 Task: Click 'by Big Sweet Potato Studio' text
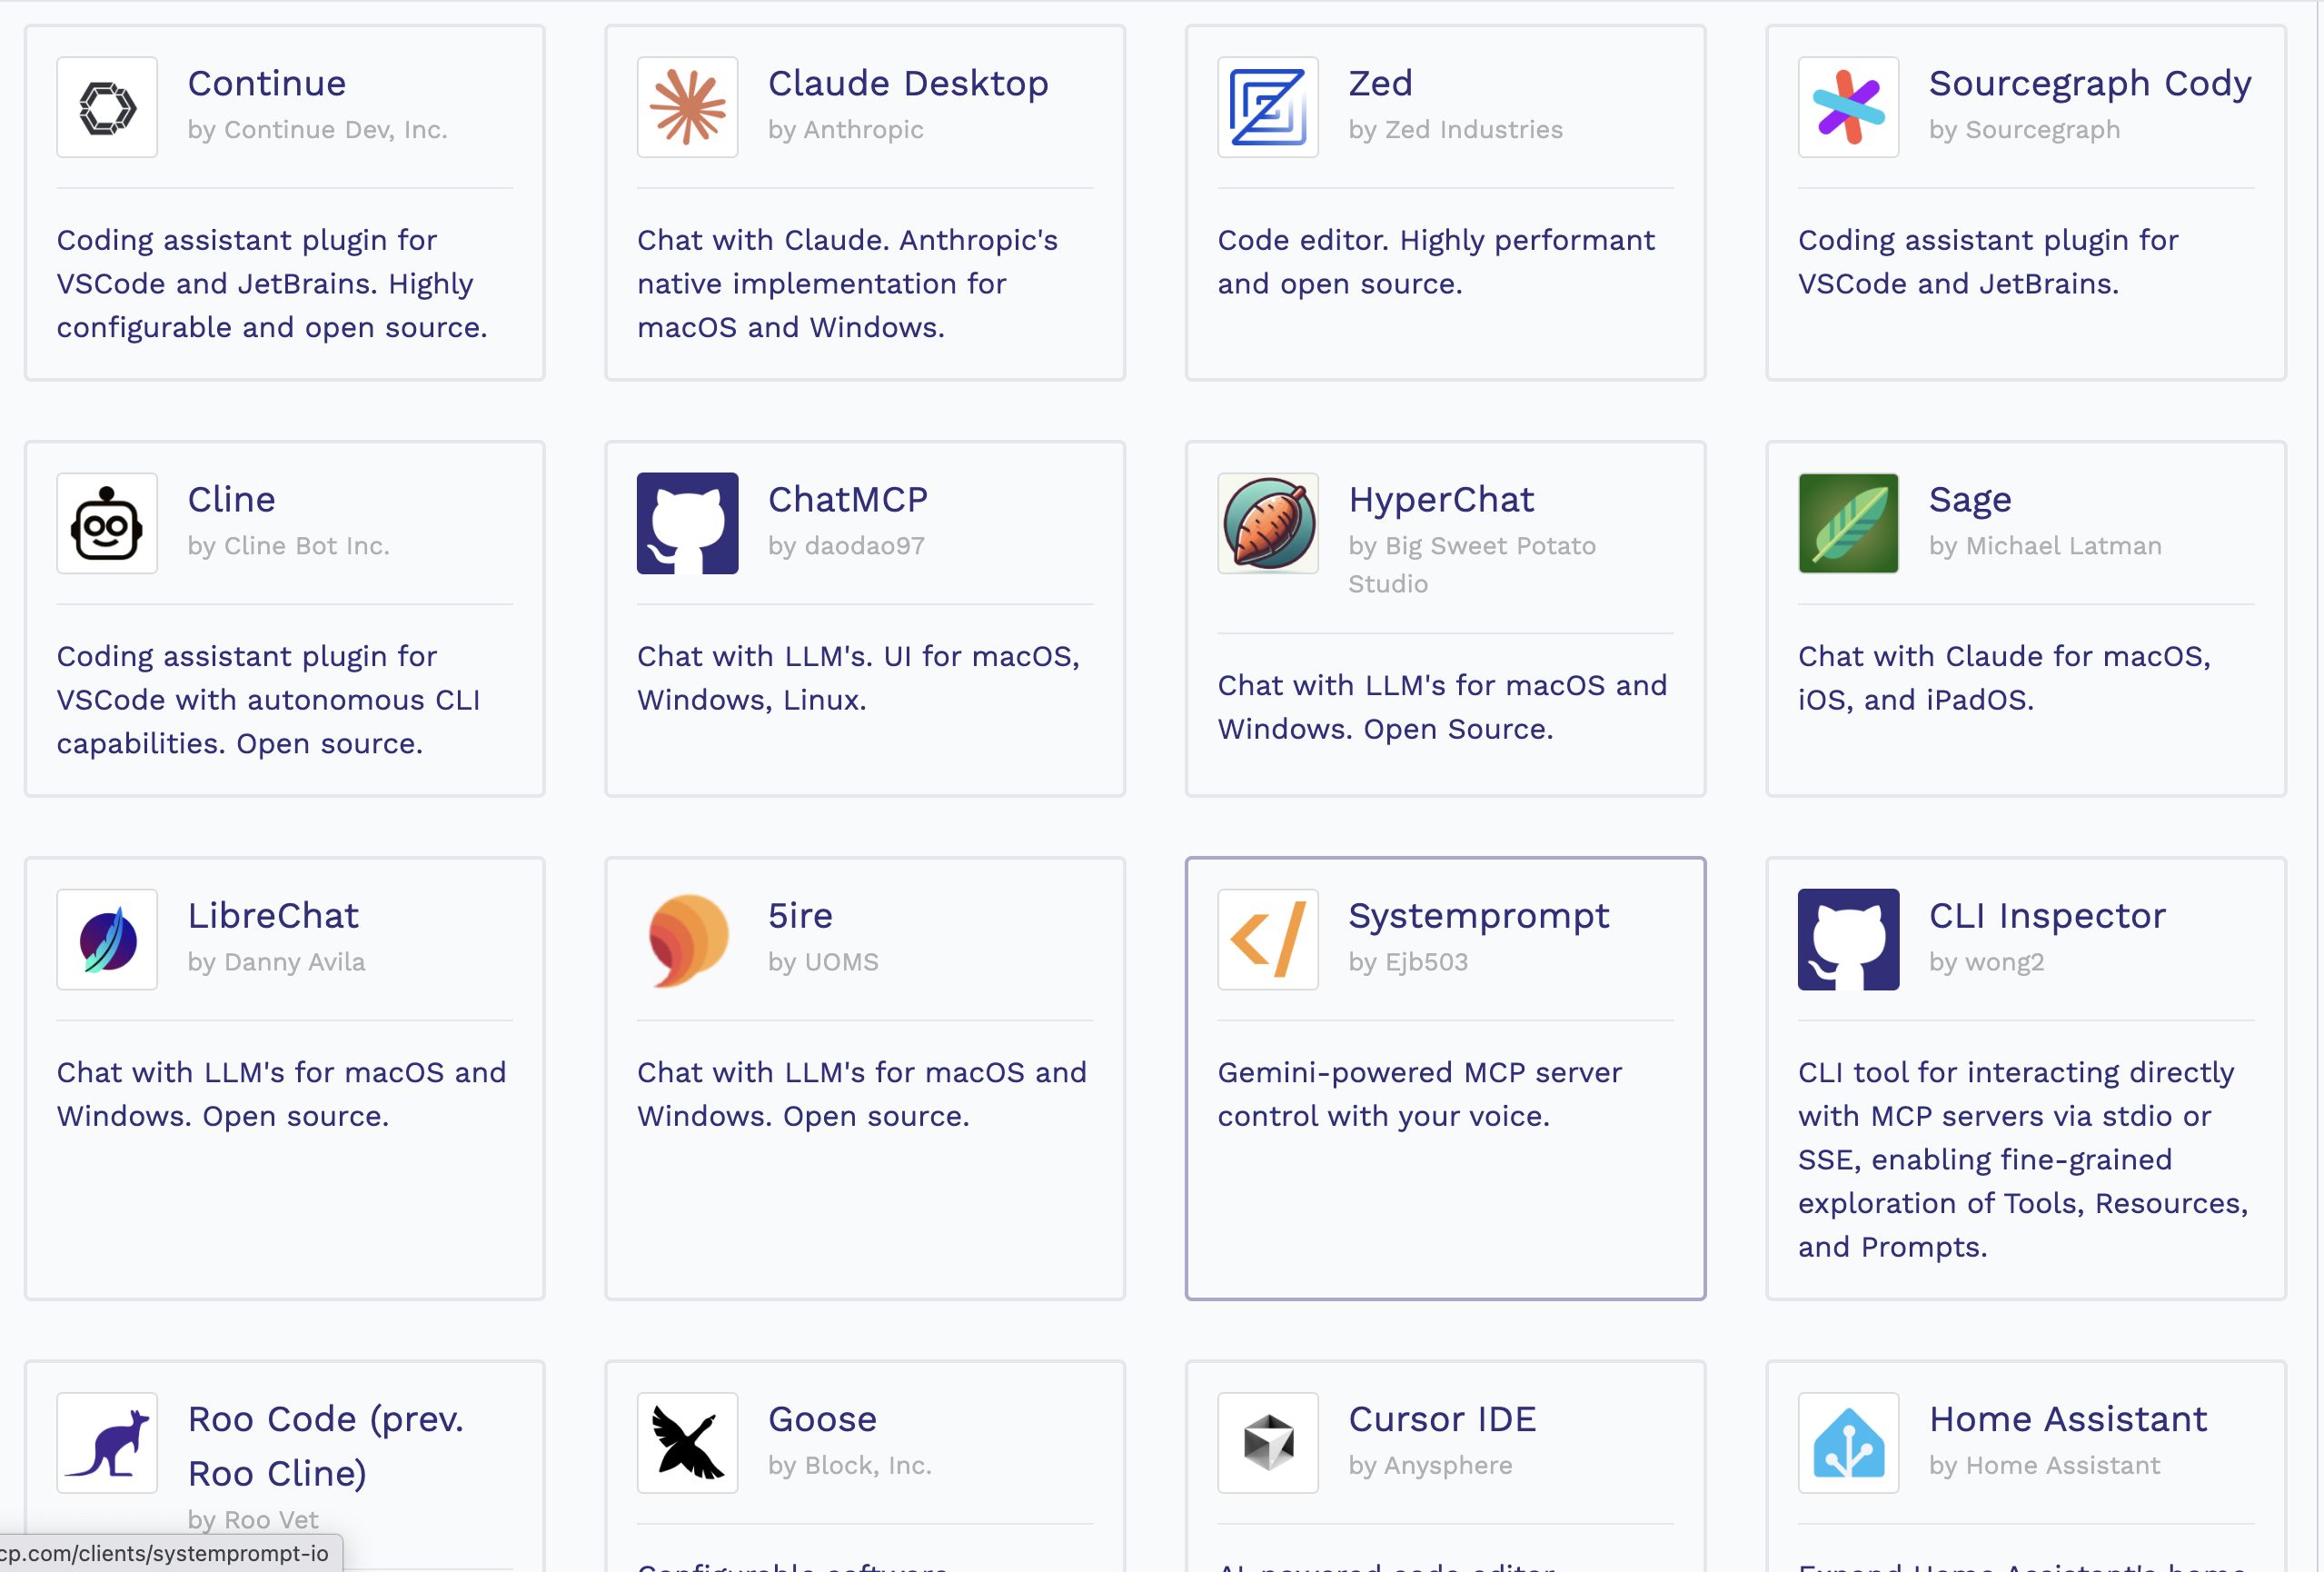pos(1472,565)
